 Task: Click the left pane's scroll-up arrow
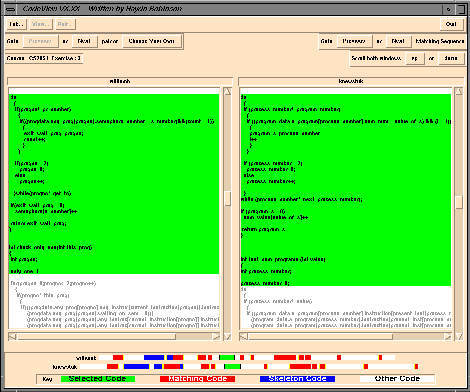click(227, 92)
